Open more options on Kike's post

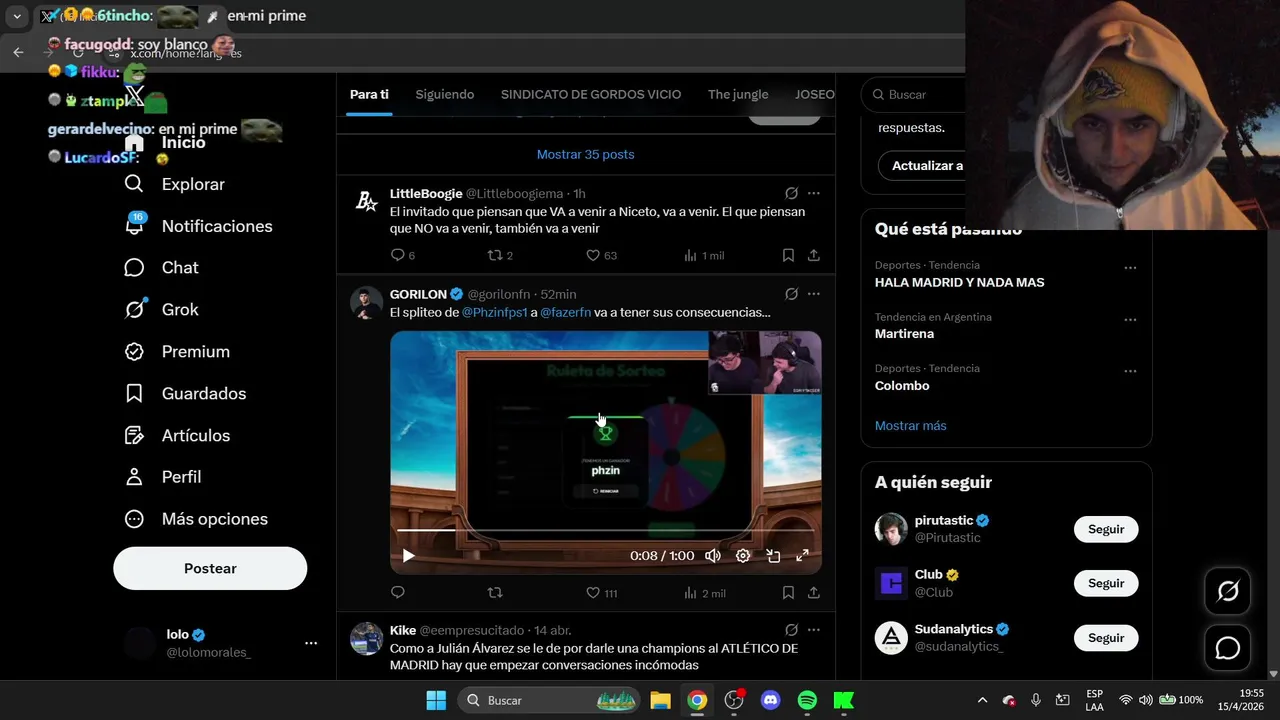[814, 630]
